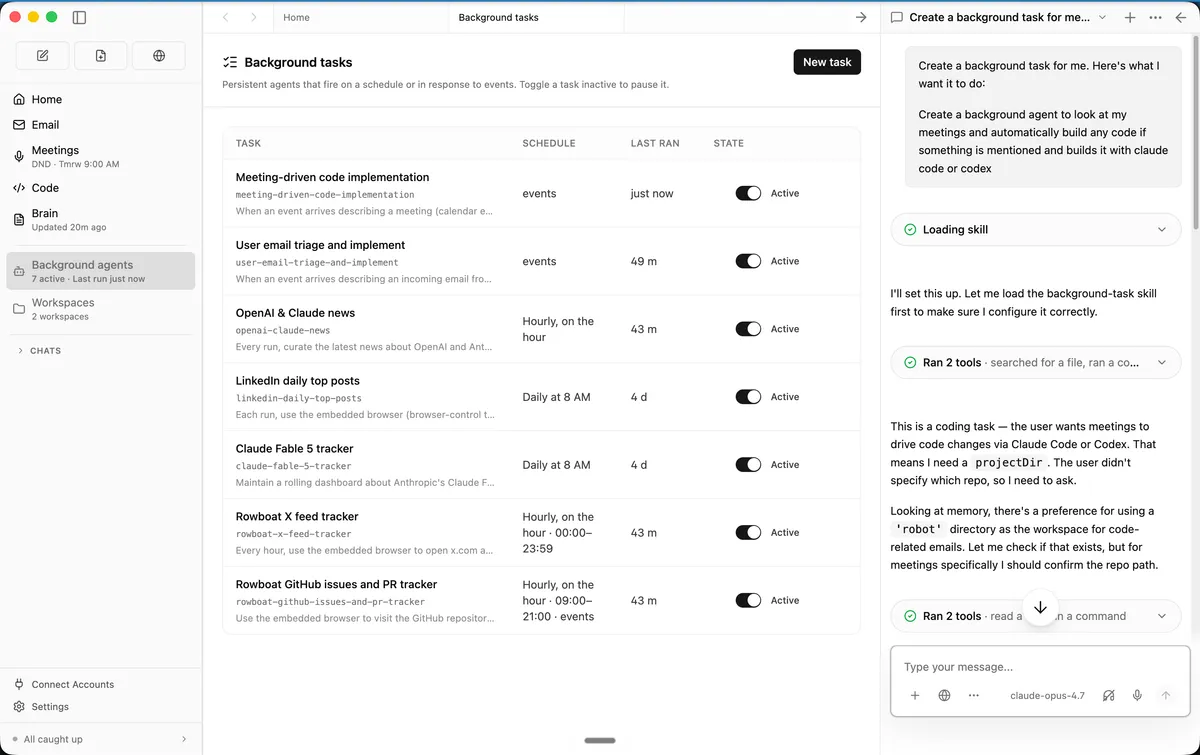
Task: Click the new chat compose icon
Action: (42, 56)
